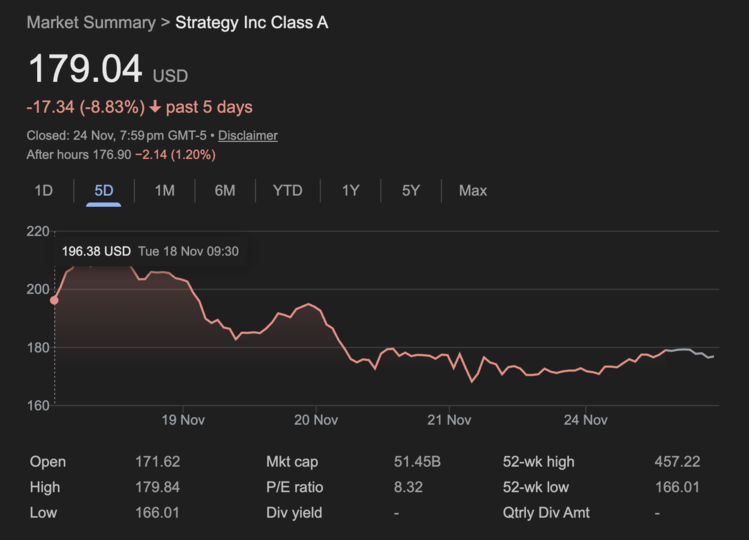Click the highlighted data point dot on chart
The width and height of the screenshot is (749, 540).
click(x=54, y=300)
